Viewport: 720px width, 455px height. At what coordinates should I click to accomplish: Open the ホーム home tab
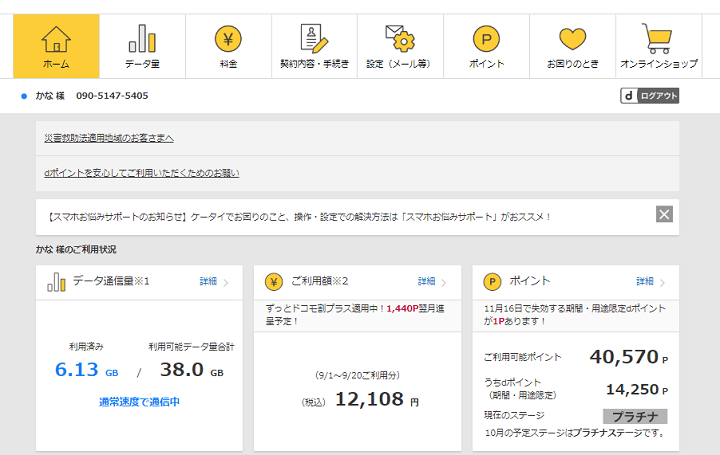point(56,46)
